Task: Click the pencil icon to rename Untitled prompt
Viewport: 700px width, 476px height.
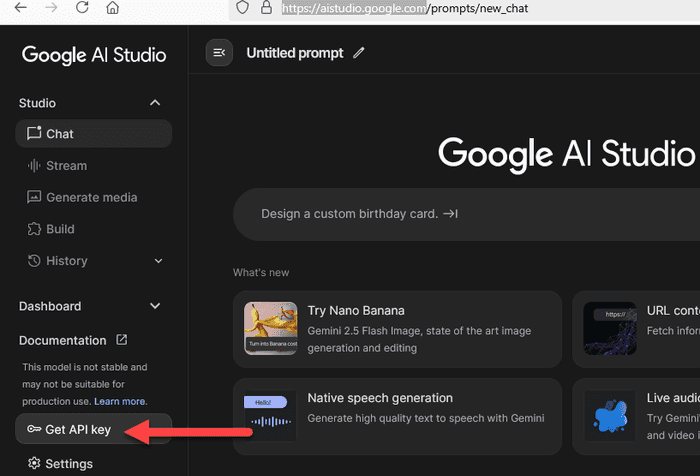Action: click(360, 53)
